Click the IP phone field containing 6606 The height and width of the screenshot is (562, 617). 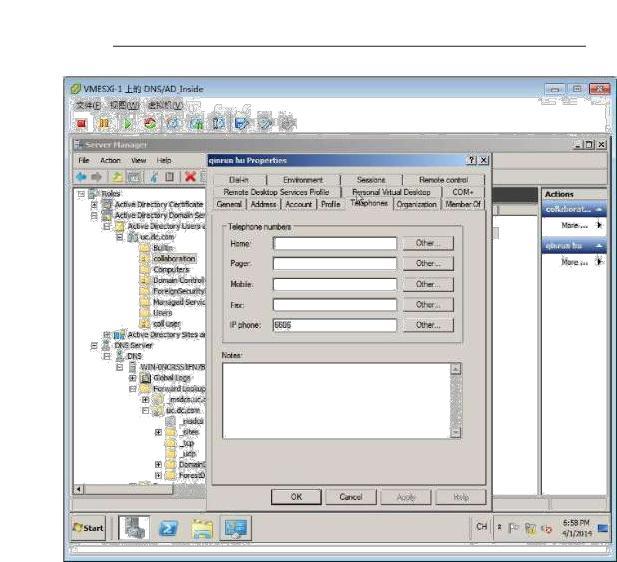click(x=335, y=325)
